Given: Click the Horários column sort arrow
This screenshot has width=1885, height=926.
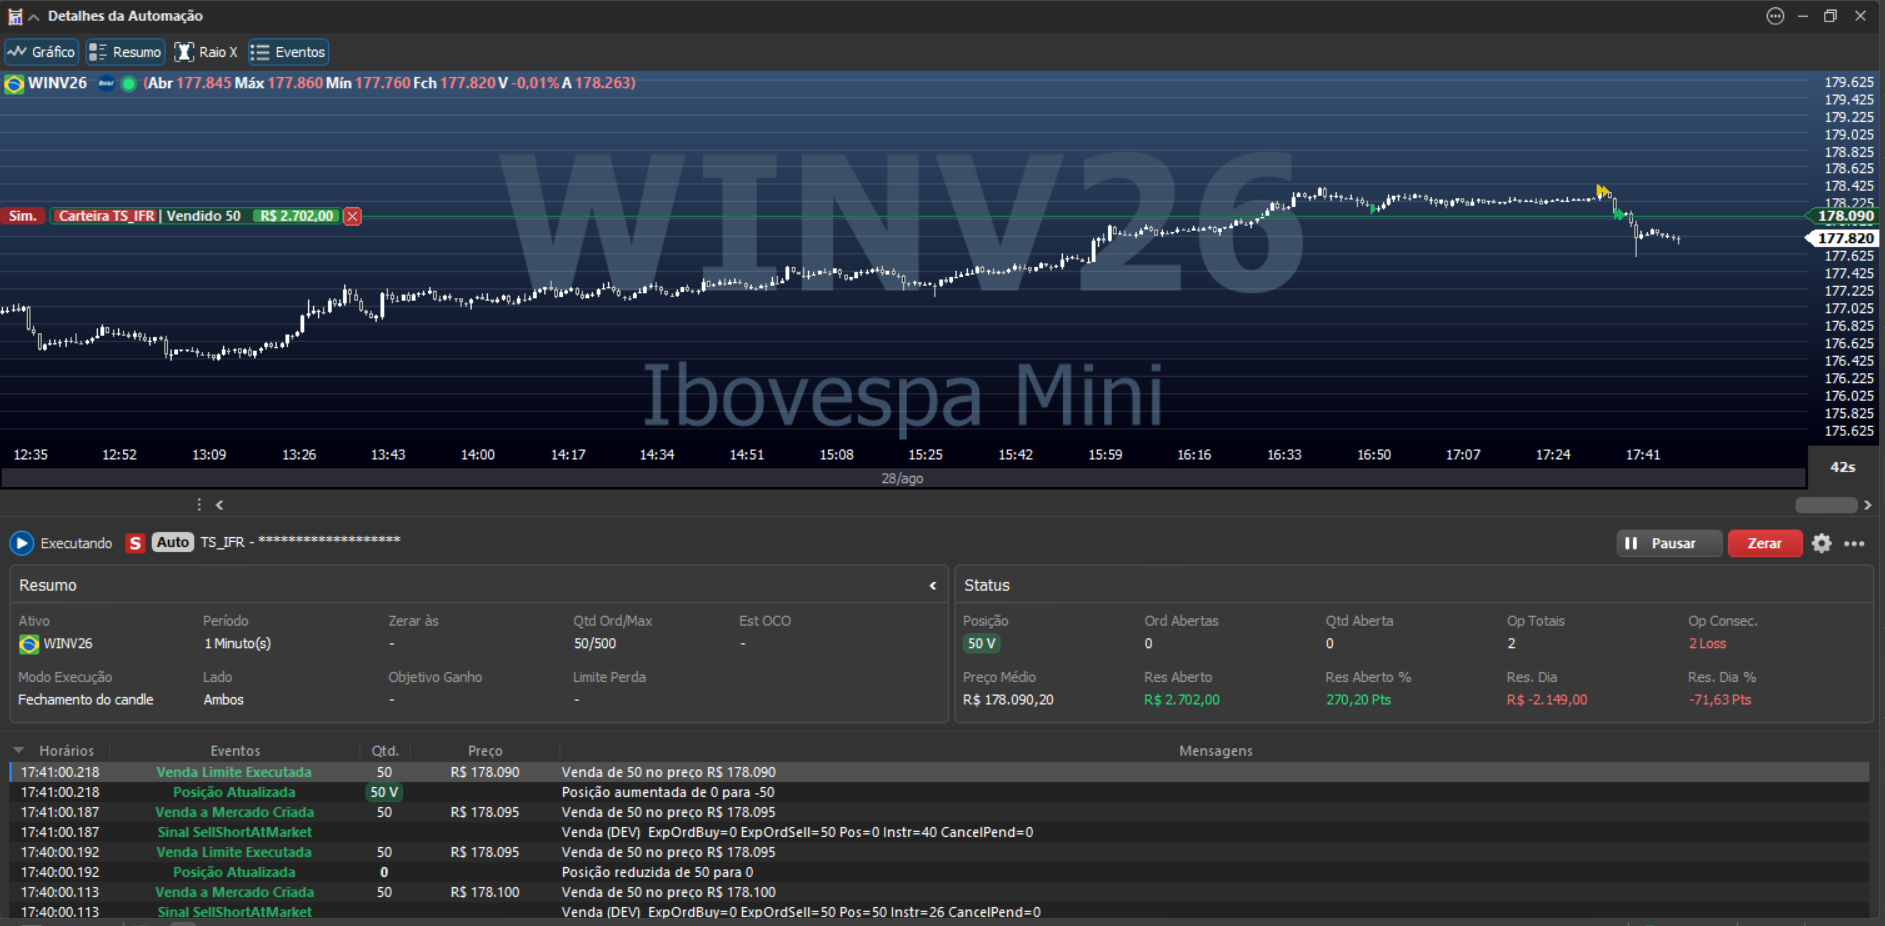Looking at the screenshot, I should [x=18, y=750].
